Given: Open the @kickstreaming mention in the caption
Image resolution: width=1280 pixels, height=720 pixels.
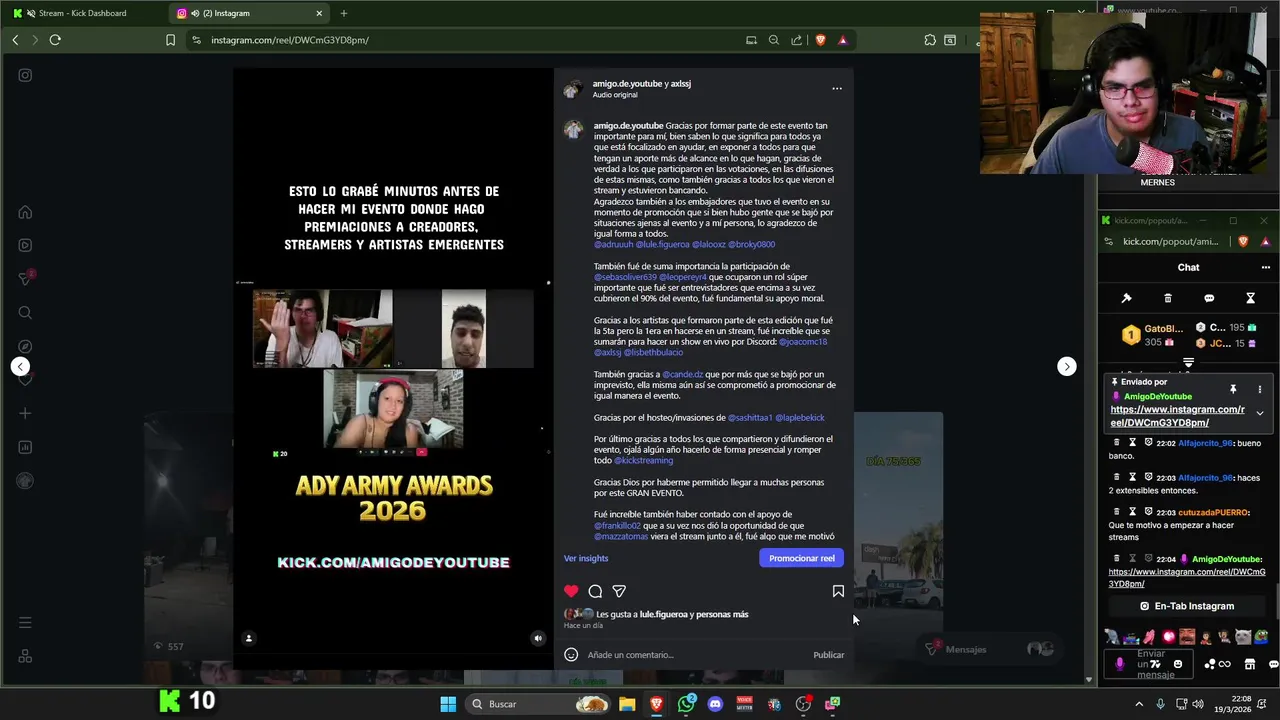Looking at the screenshot, I should 643,461.
